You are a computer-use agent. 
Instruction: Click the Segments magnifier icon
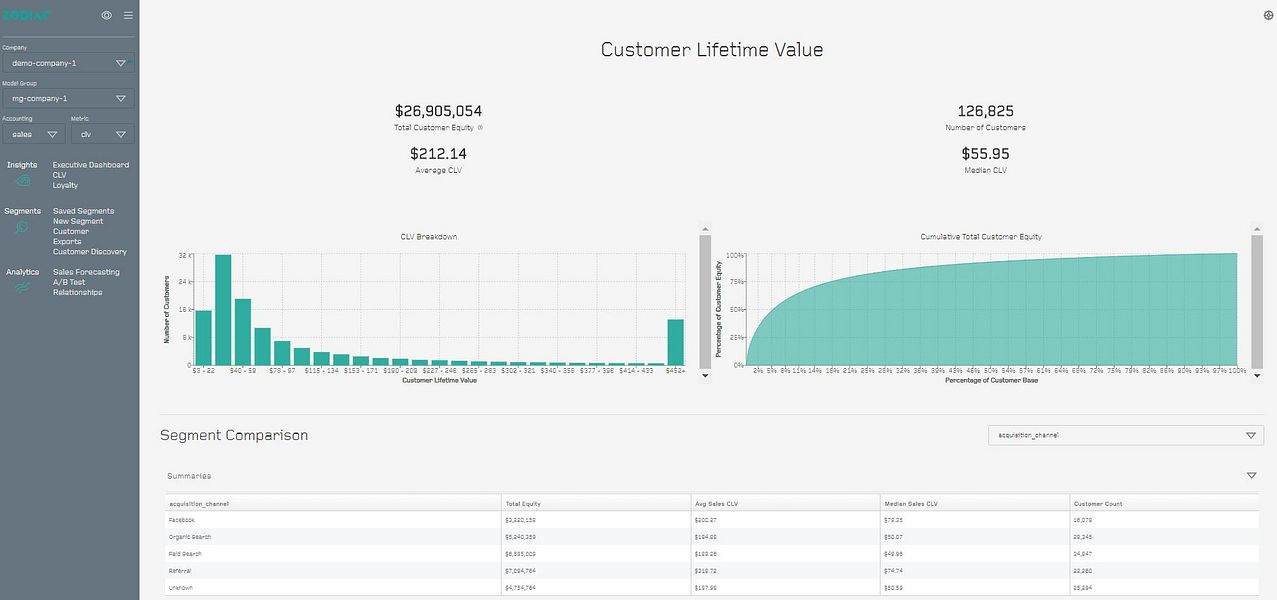[22, 227]
